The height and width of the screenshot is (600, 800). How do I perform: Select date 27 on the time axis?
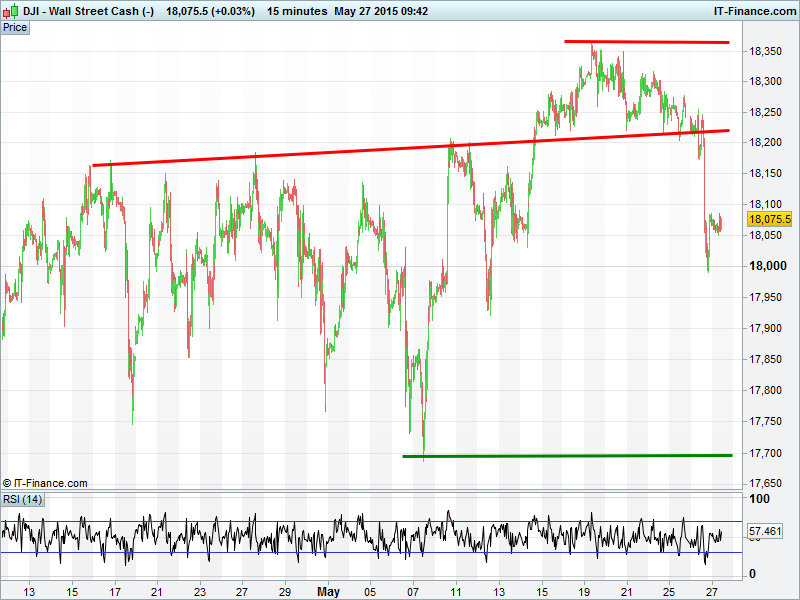point(710,591)
